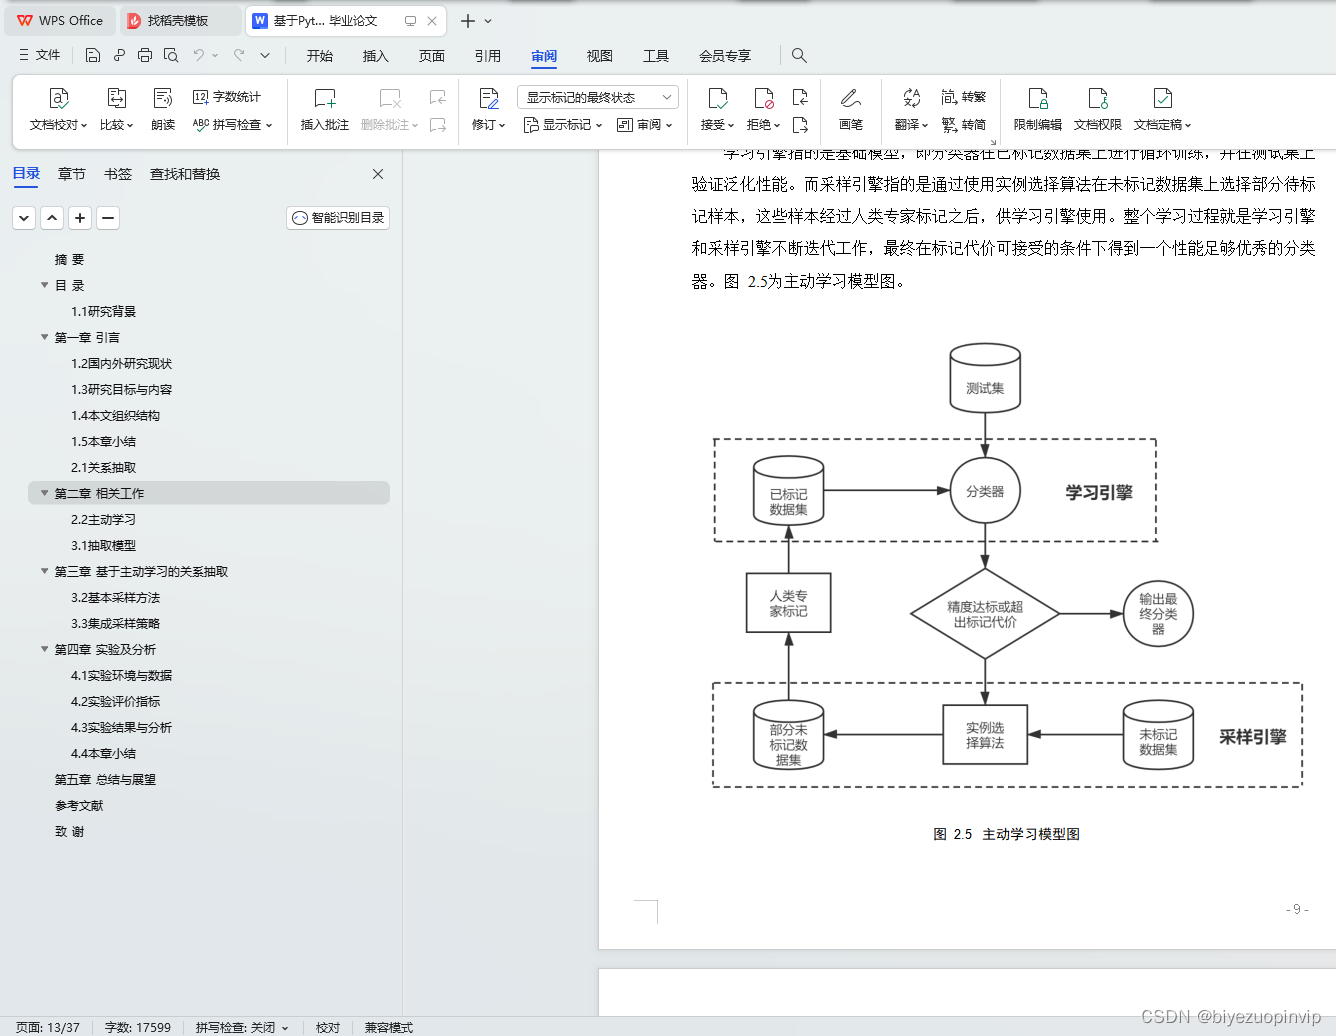This screenshot has width=1336, height=1036.
Task: Open the 接受 accept dropdown arrow
Action: click(731, 124)
